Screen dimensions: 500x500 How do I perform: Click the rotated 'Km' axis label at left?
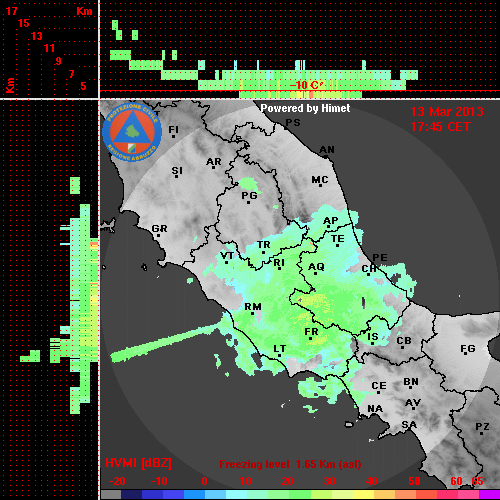10,85
